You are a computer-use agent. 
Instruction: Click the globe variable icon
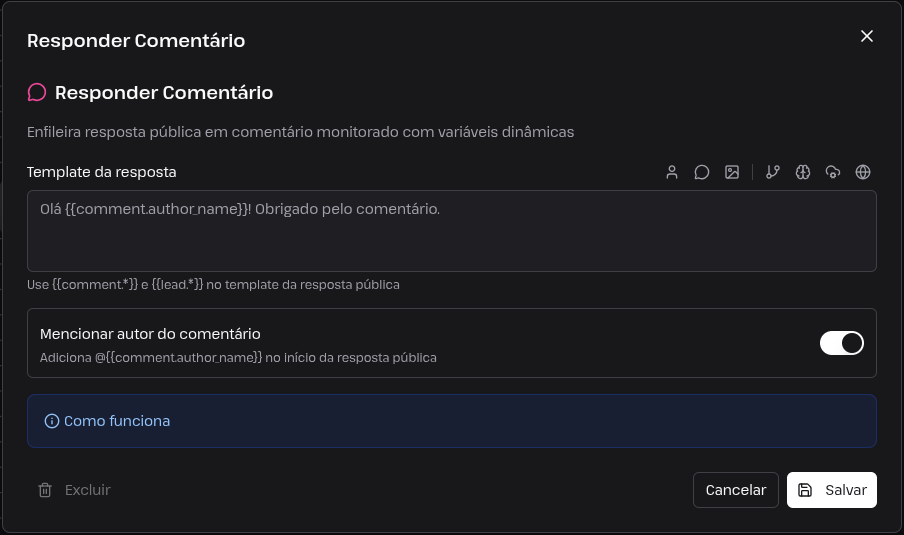863,172
